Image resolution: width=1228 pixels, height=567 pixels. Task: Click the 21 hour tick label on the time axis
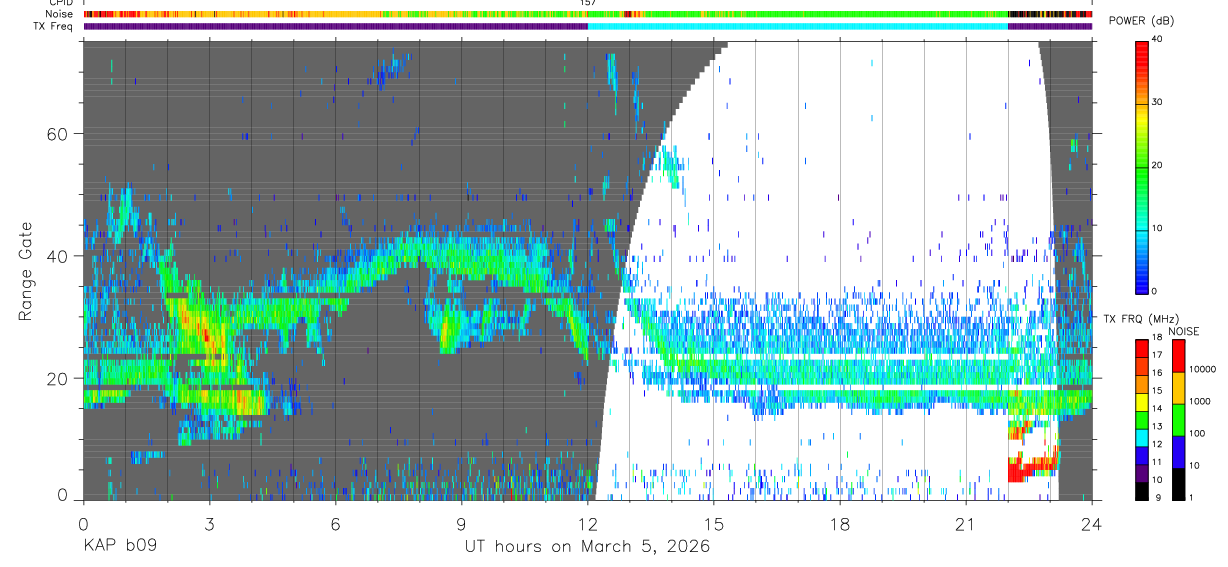pyautogui.click(x=966, y=524)
